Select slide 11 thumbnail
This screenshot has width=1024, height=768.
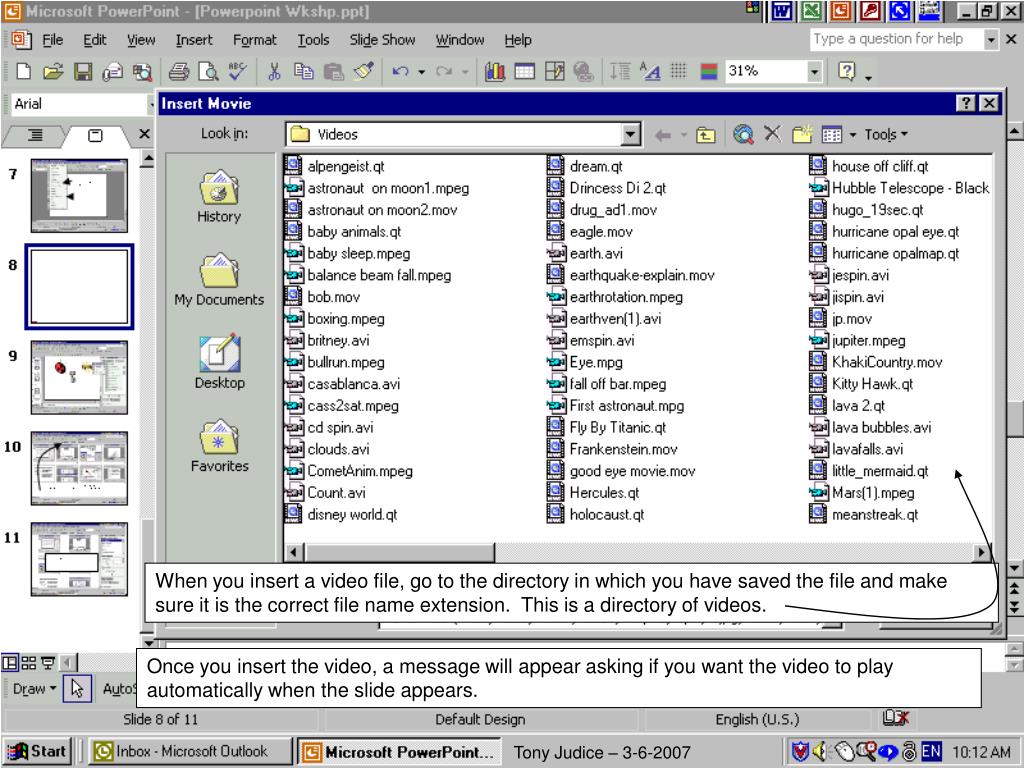pos(80,558)
